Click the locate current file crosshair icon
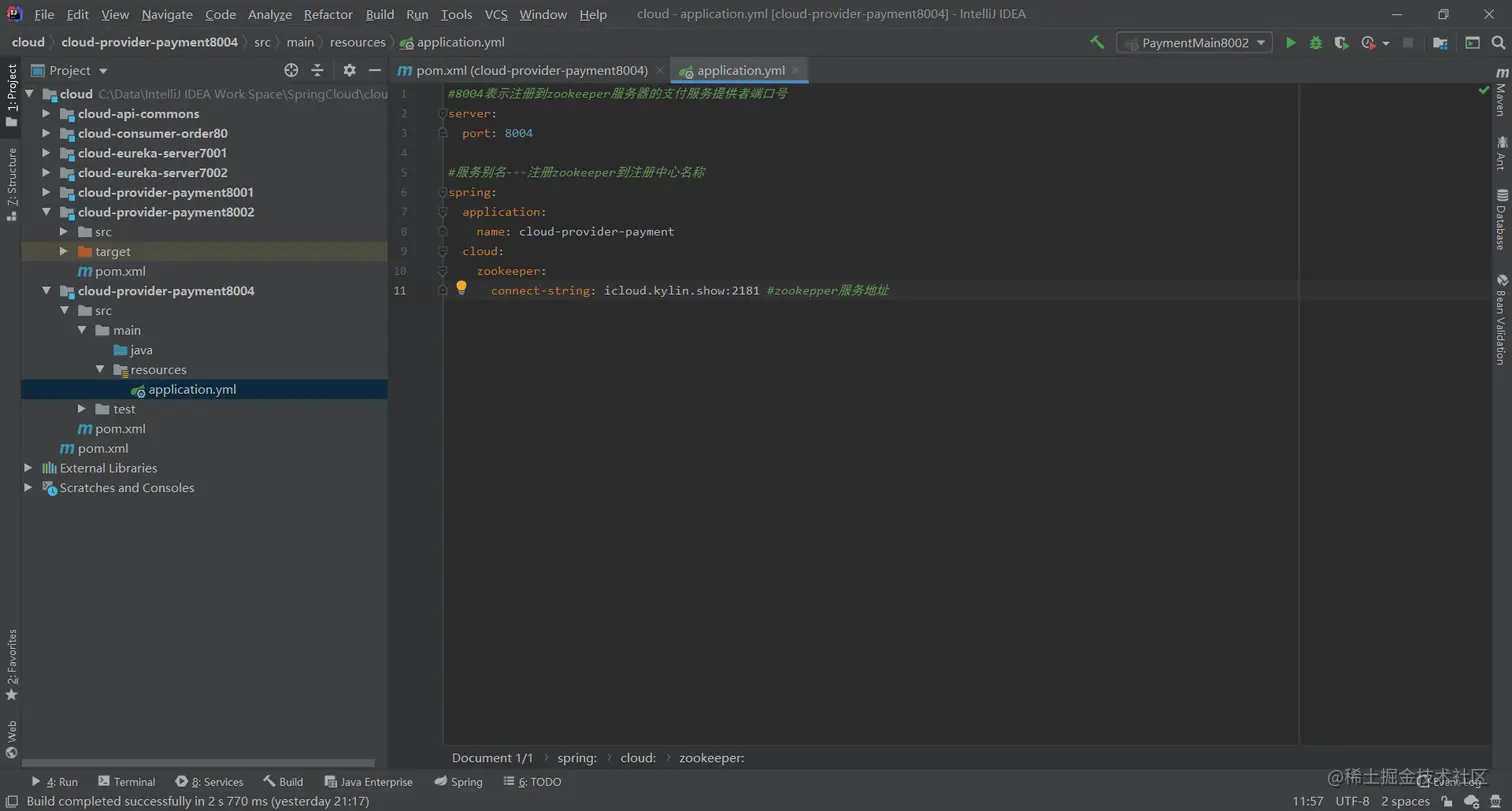Screen dimensions: 1512x811 [x=291, y=70]
